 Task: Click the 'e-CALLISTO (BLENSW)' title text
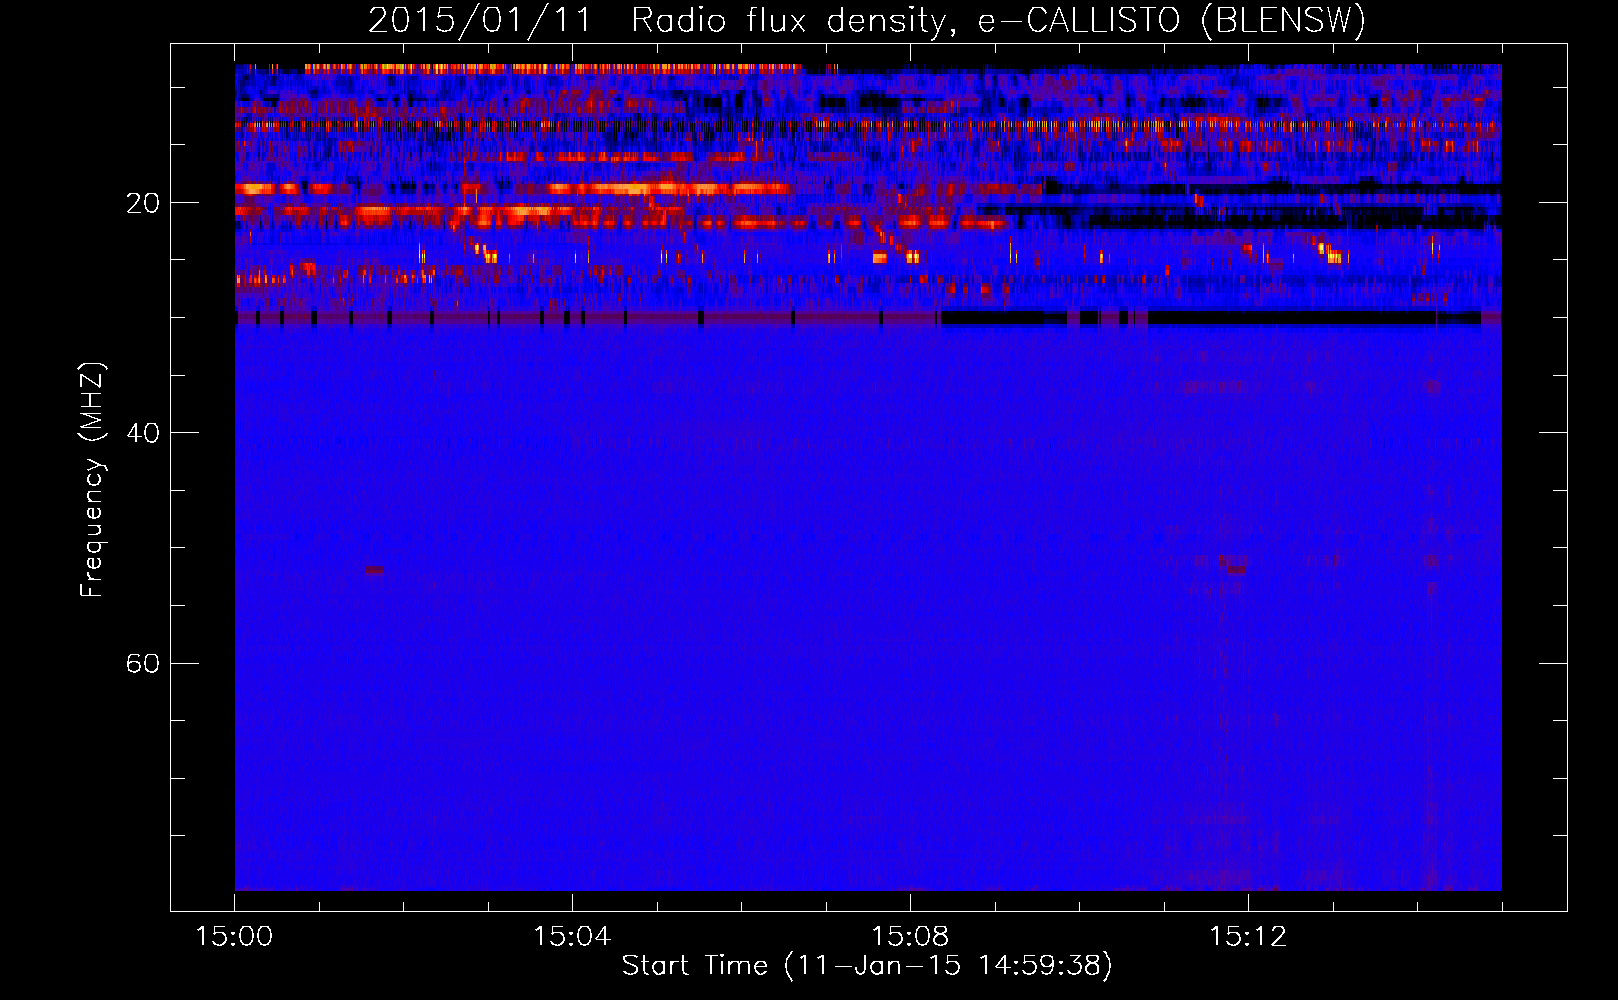tap(1171, 21)
